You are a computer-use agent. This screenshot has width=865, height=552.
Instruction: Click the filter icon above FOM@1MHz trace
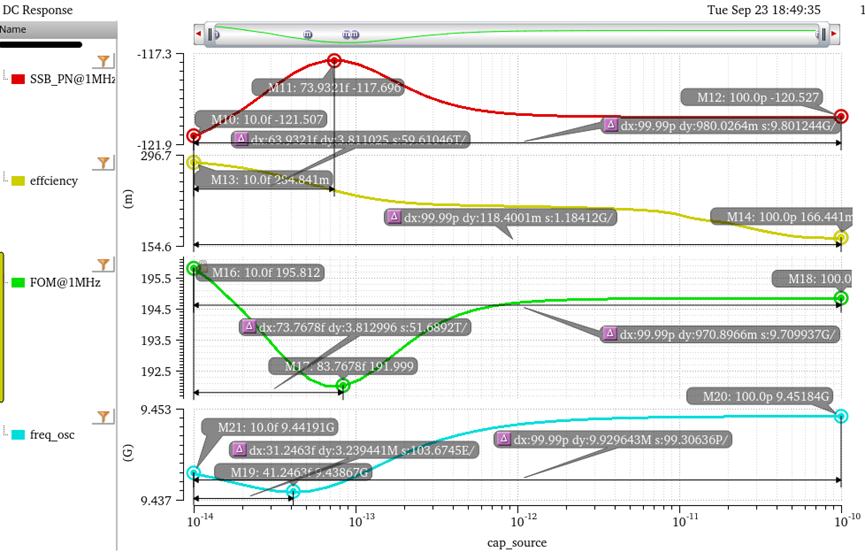(x=102, y=264)
